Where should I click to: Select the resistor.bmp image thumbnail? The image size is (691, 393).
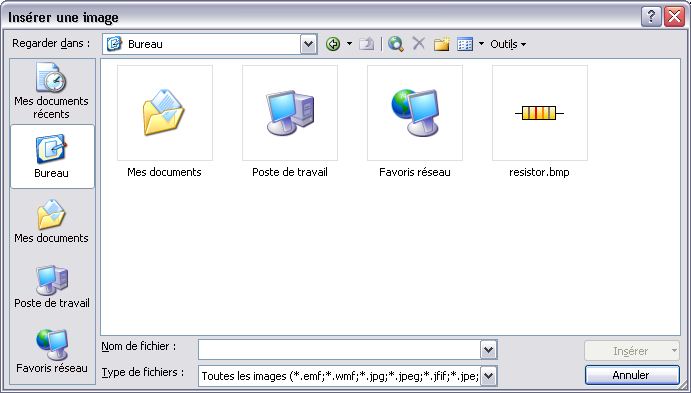tap(540, 113)
